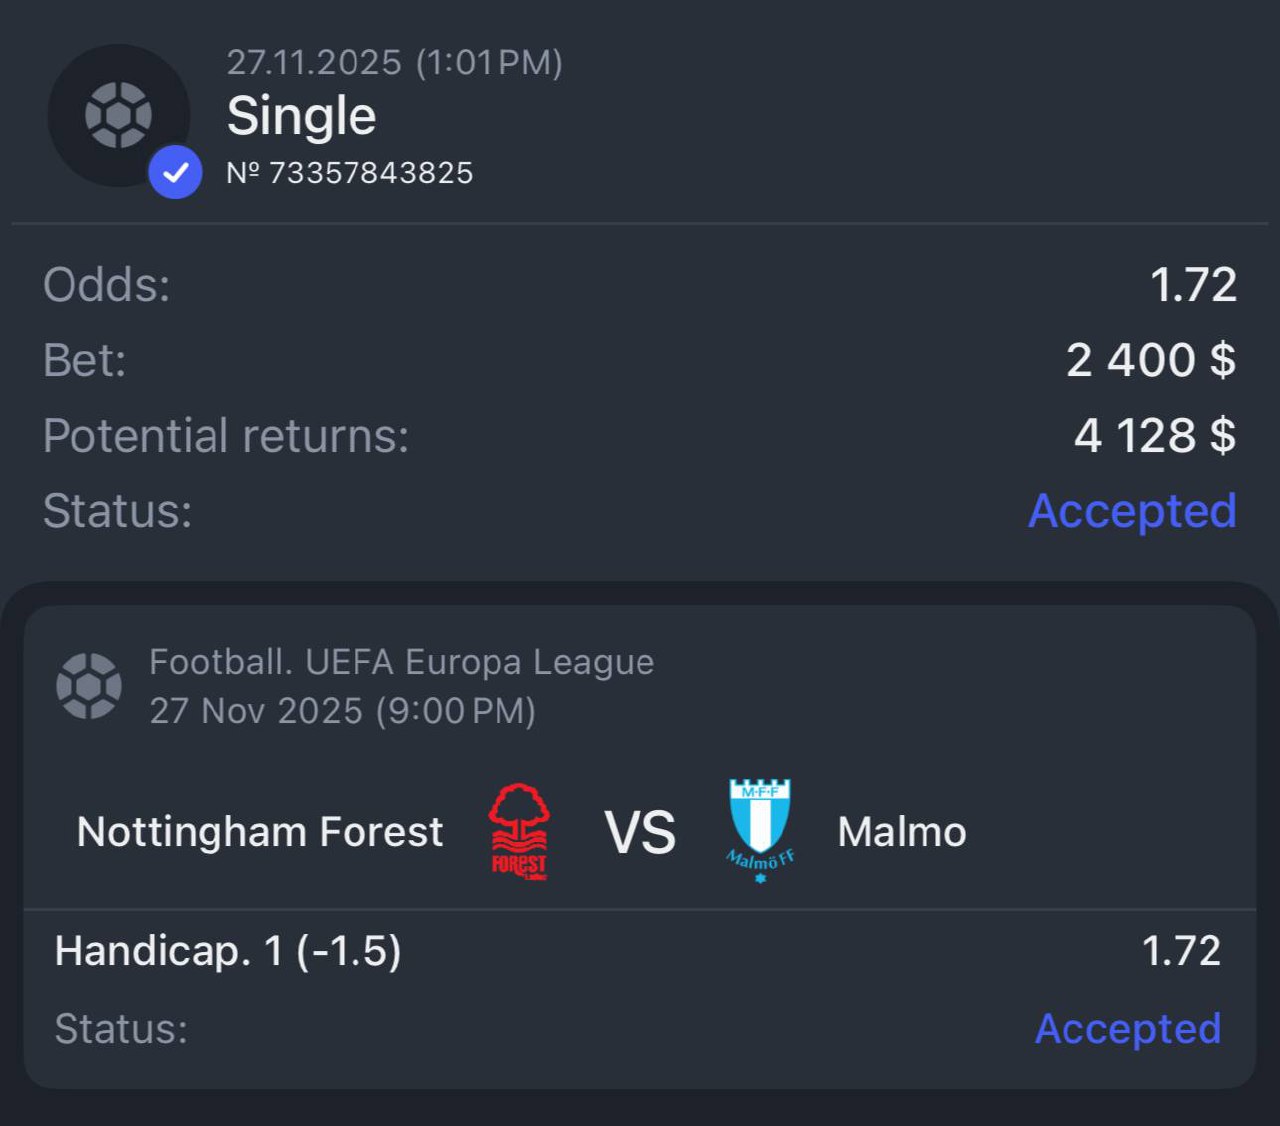Click the Accepted status in event card
The image size is (1280, 1126).
click(1128, 1028)
